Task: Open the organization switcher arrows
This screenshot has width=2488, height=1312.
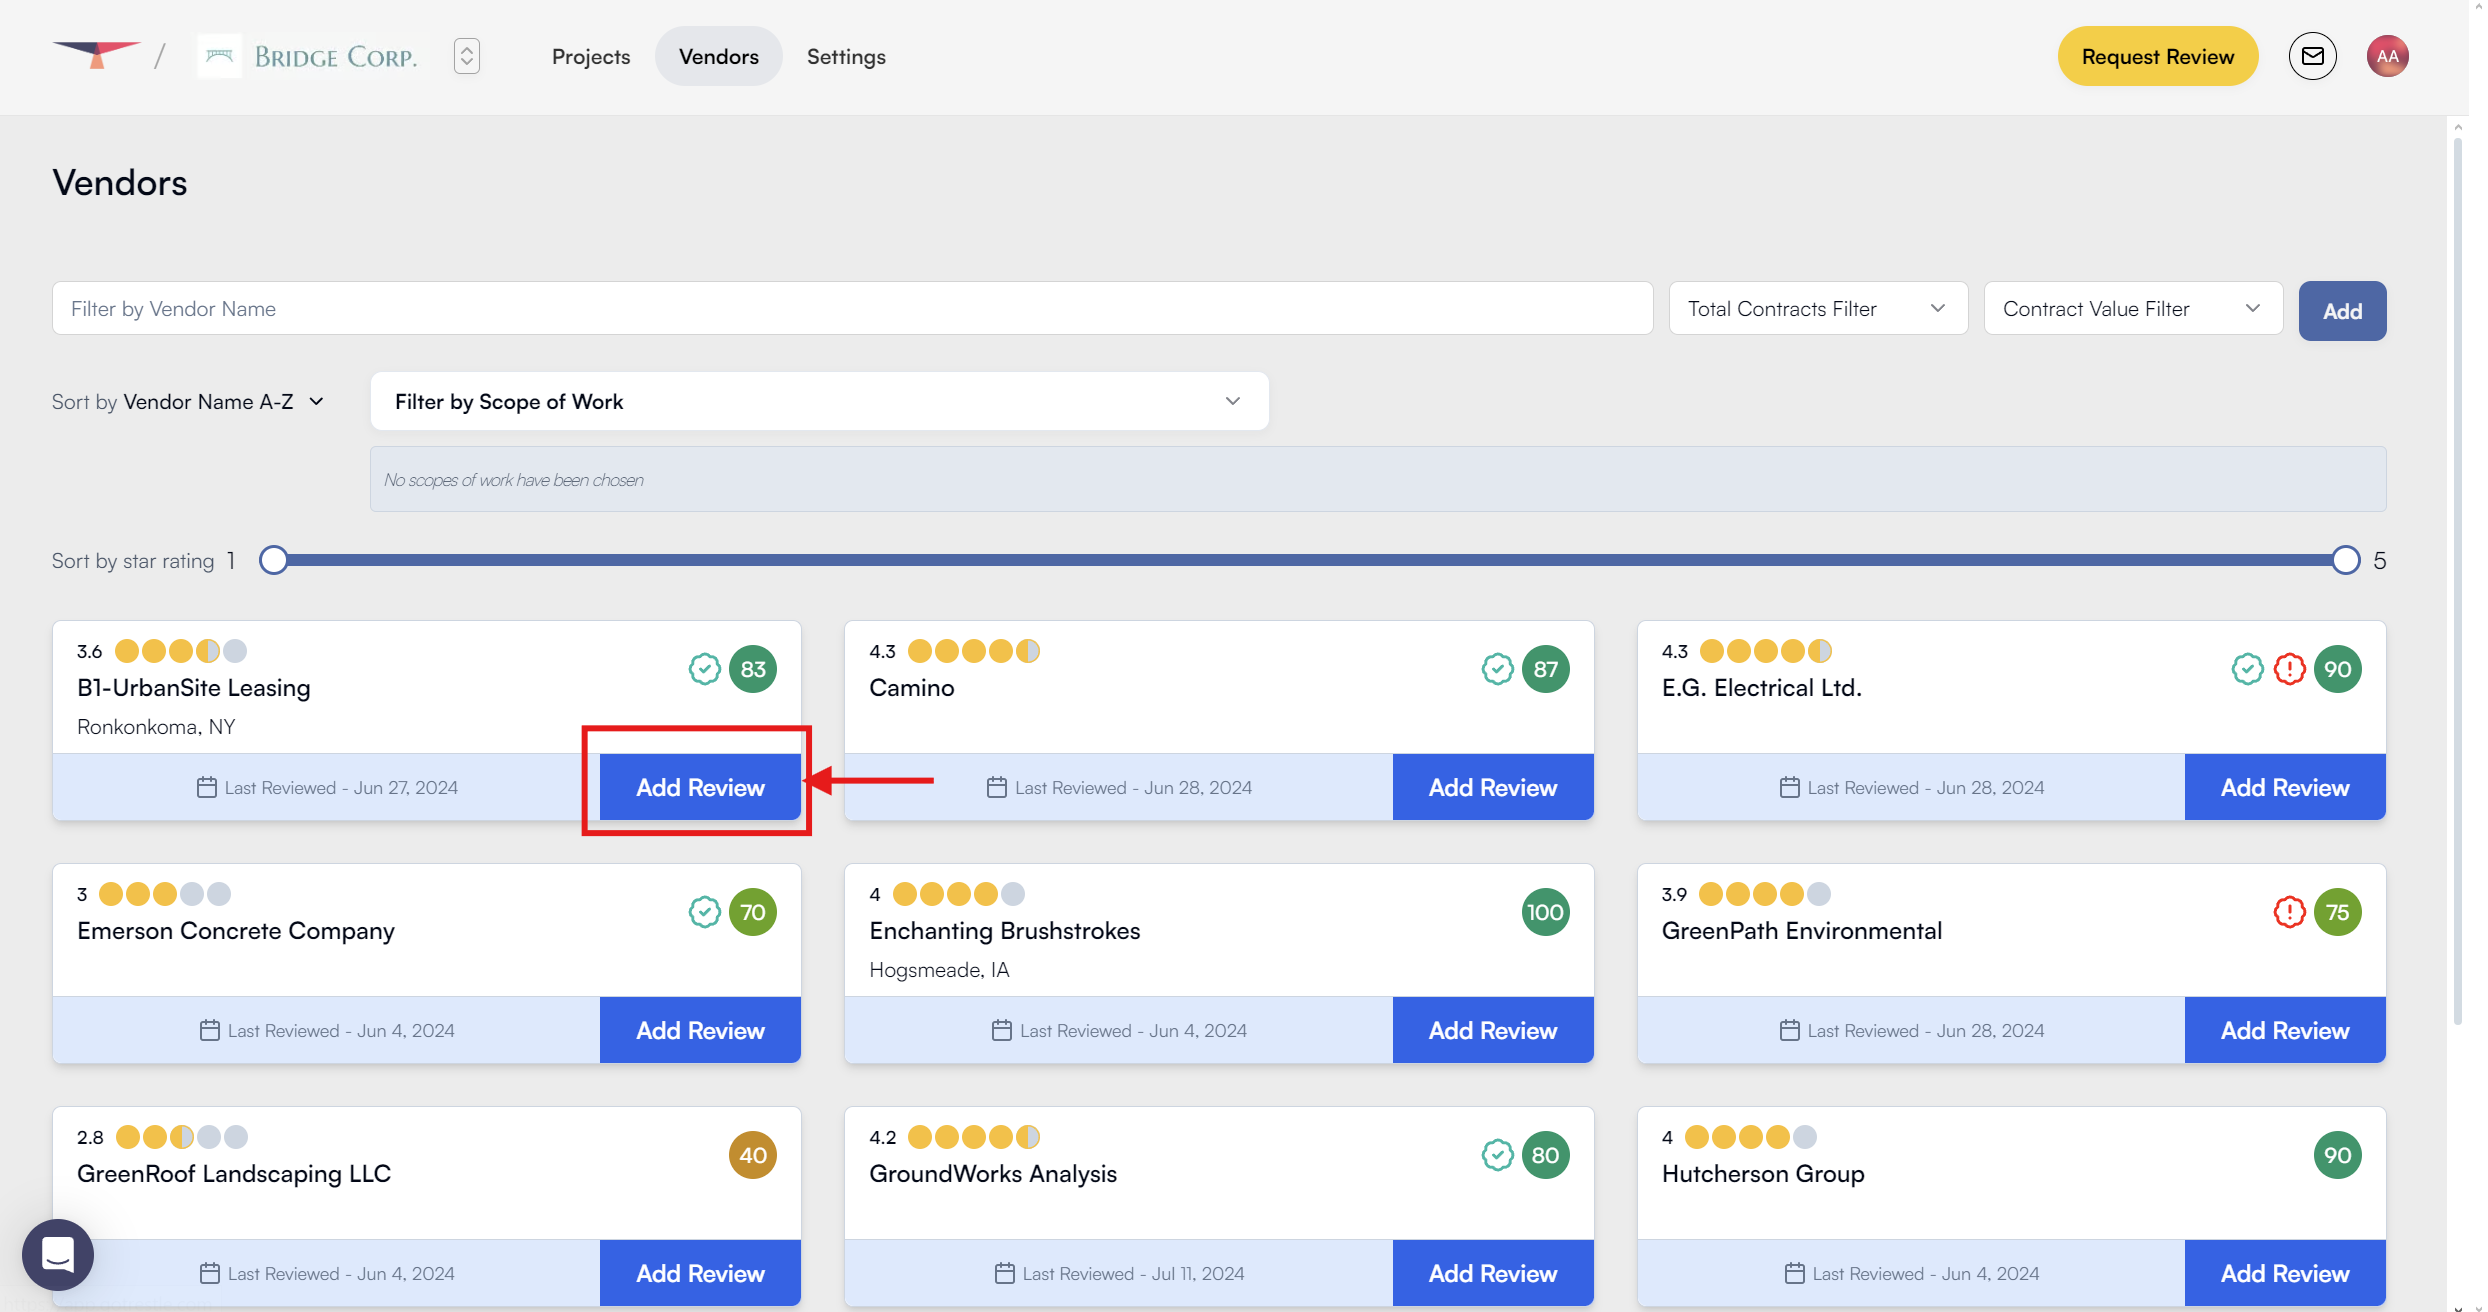Action: [x=466, y=56]
